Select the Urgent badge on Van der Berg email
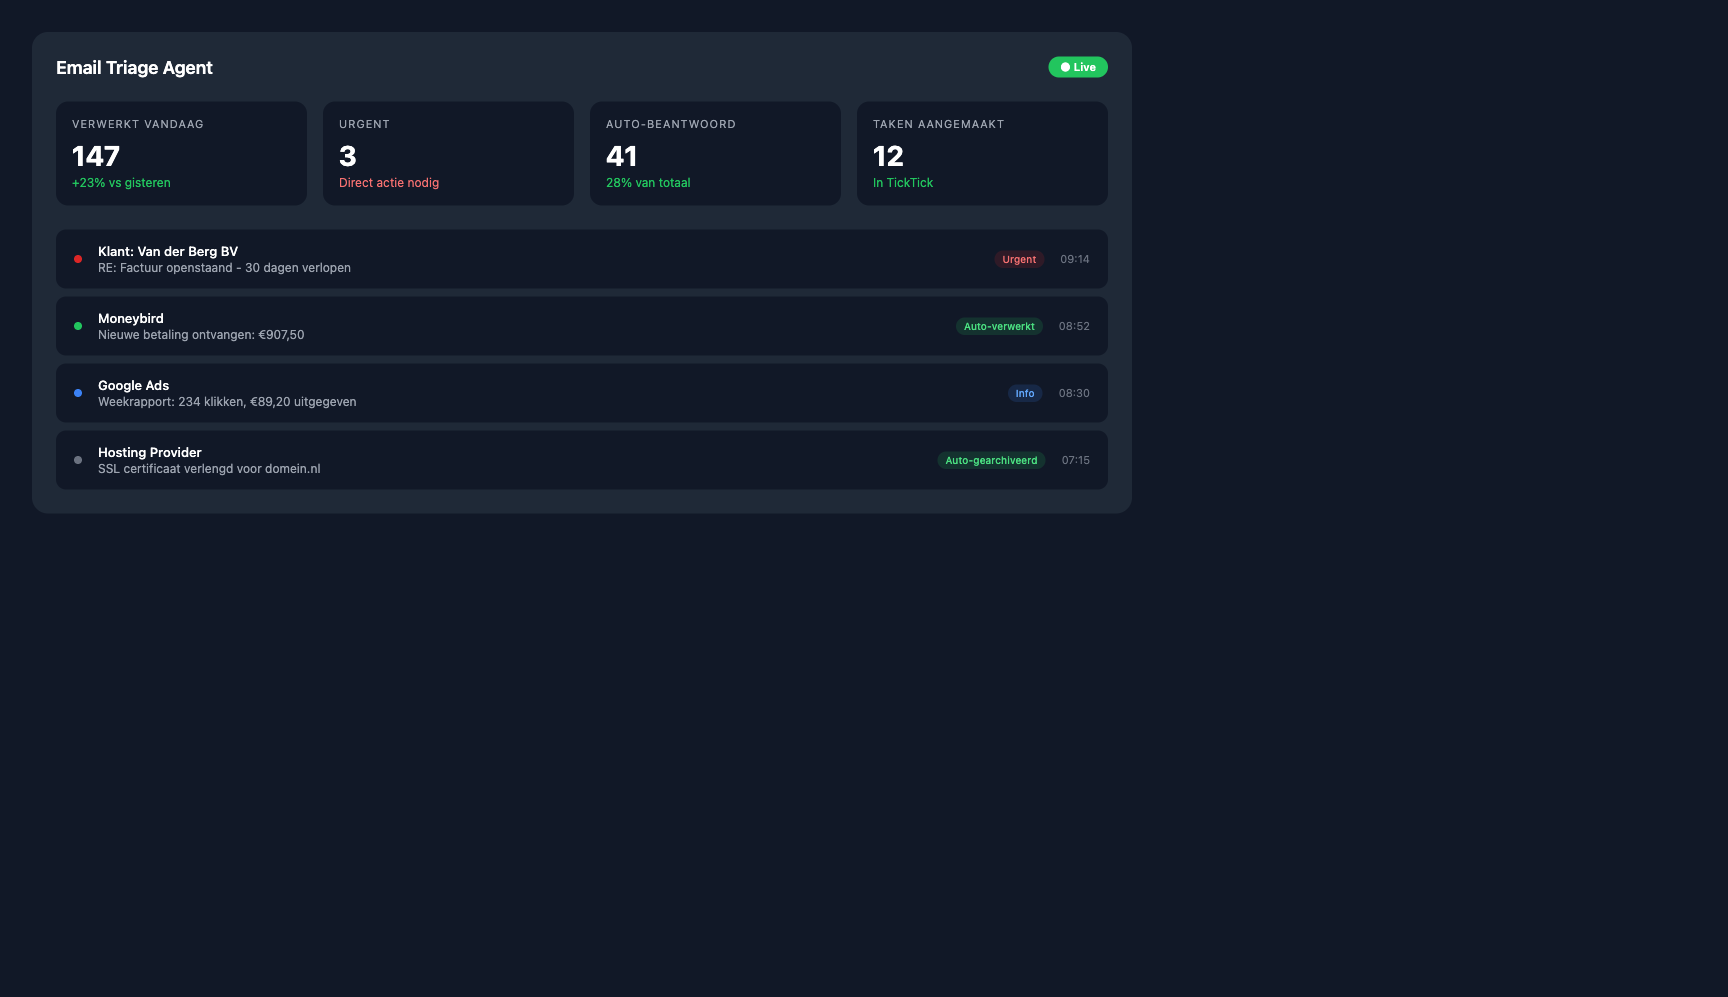 point(1019,259)
